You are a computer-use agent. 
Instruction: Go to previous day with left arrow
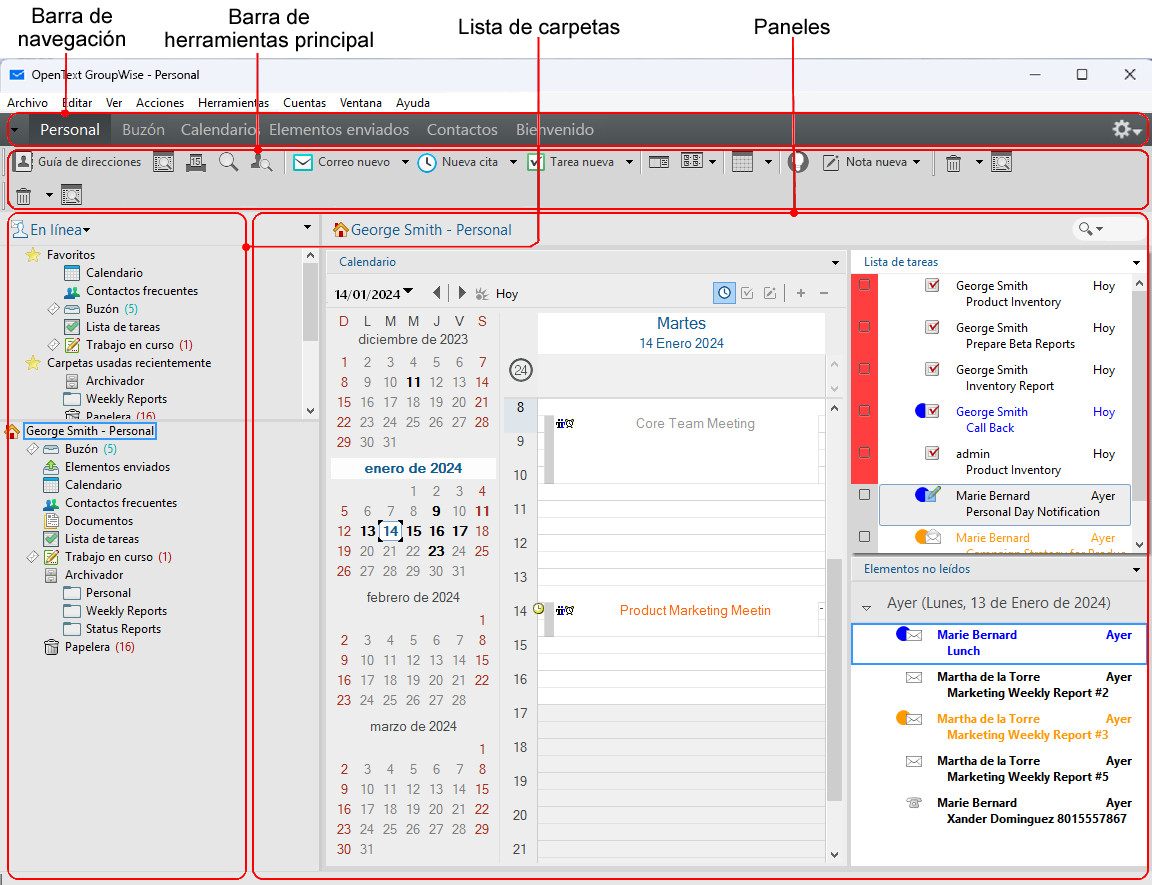point(437,293)
